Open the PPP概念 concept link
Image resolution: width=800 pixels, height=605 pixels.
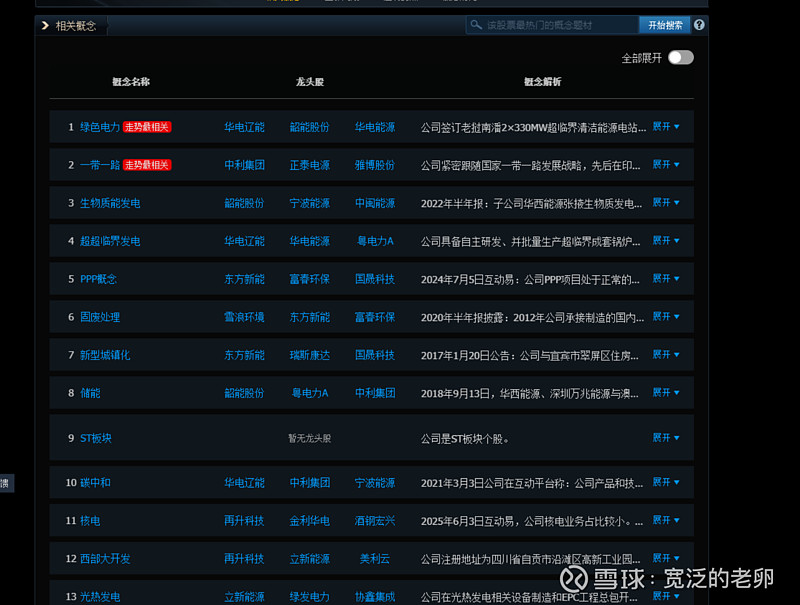pos(98,279)
